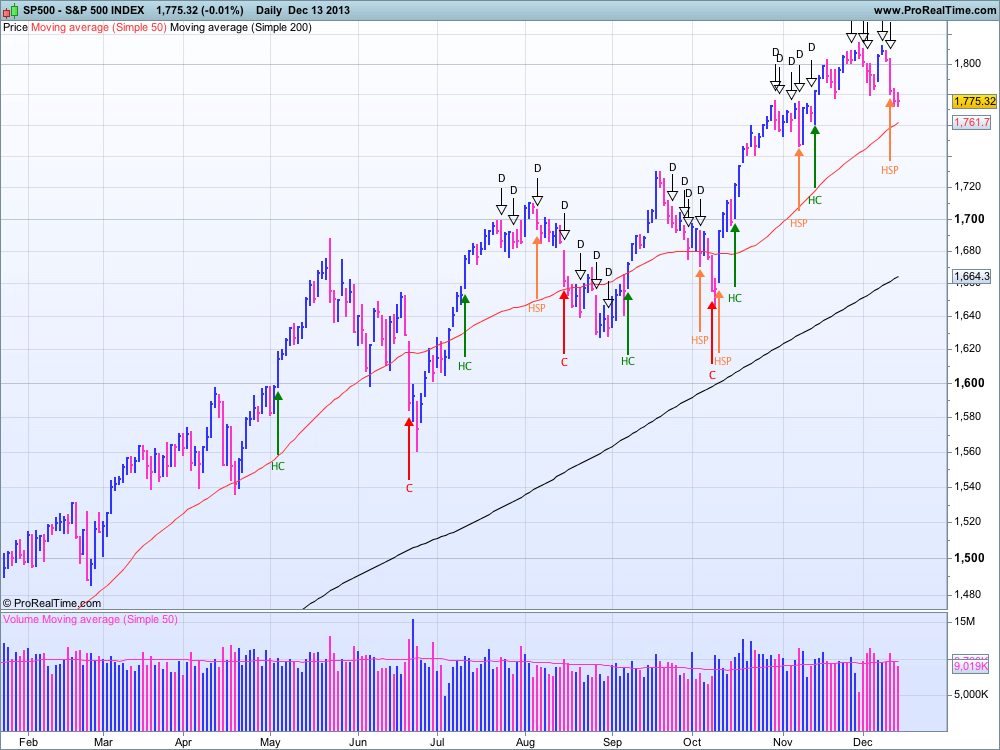
Task: Click the yellow 1,775.32 current price tag
Action: click(974, 101)
